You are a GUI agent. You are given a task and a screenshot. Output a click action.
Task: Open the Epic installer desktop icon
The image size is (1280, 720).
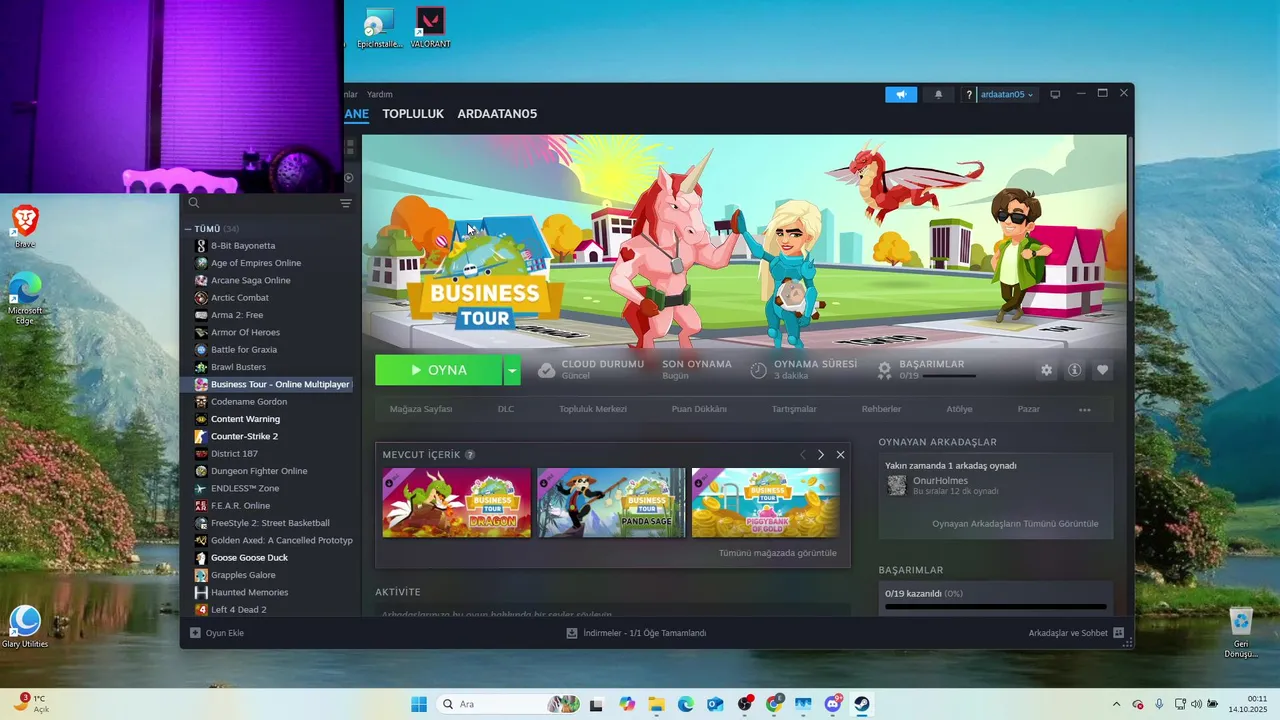pyautogui.click(x=378, y=28)
